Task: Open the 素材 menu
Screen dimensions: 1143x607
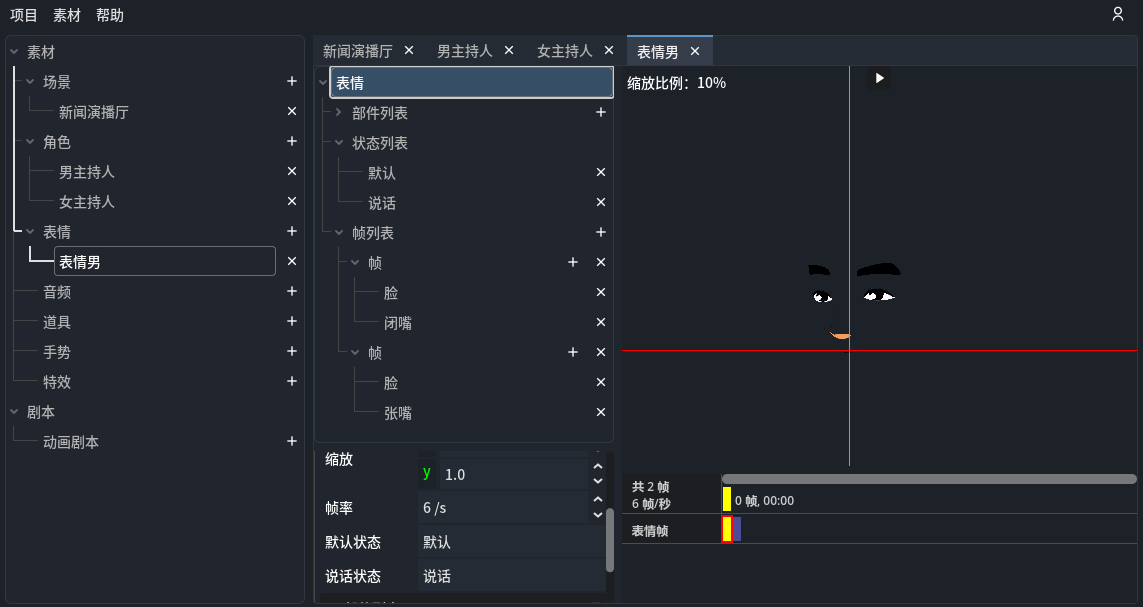Action: coord(67,15)
